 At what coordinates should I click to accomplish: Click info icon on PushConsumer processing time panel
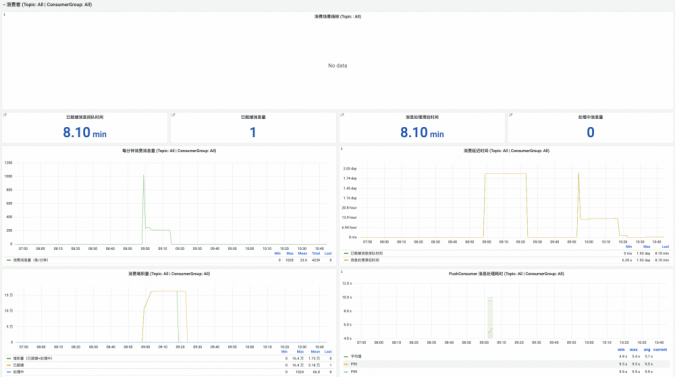[x=342, y=272]
